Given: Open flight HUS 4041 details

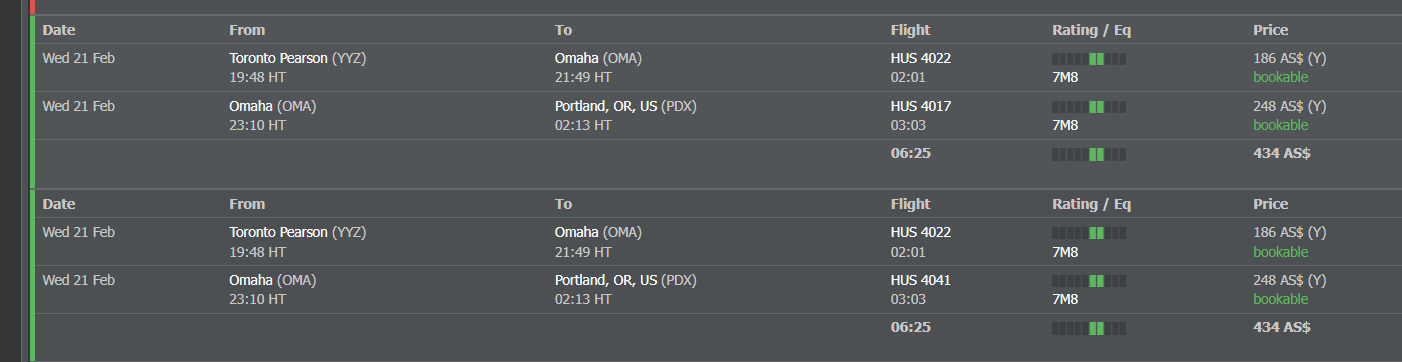Looking at the screenshot, I should [921, 280].
